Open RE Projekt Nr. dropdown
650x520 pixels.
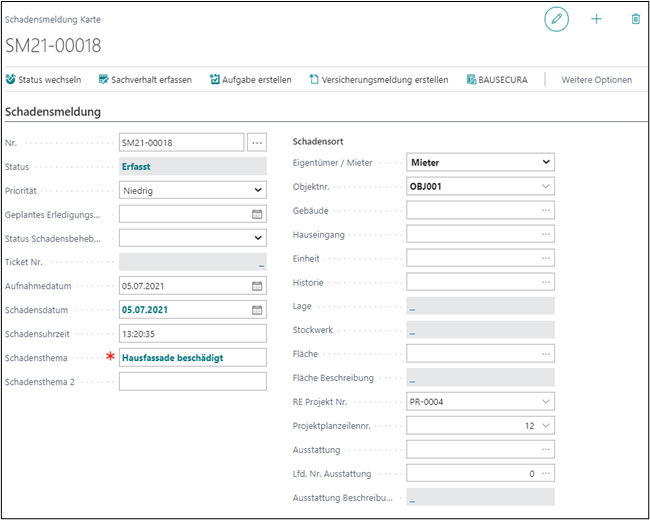tap(545, 402)
